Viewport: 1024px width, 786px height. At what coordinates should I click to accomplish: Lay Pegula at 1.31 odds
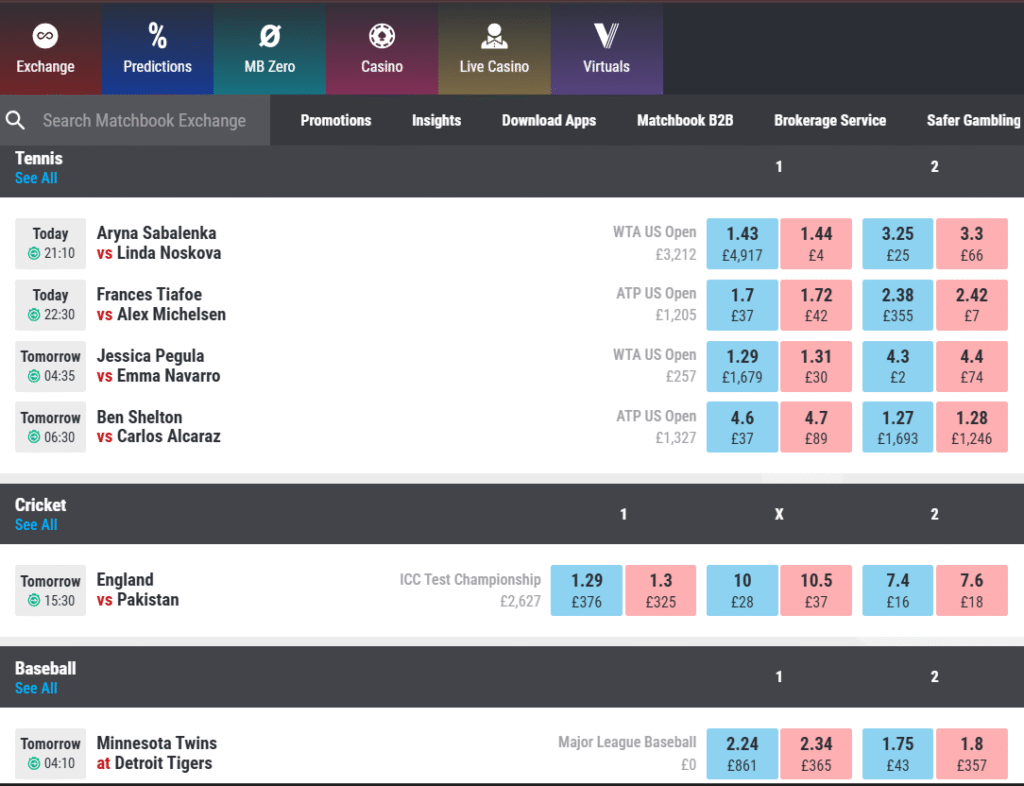816,366
